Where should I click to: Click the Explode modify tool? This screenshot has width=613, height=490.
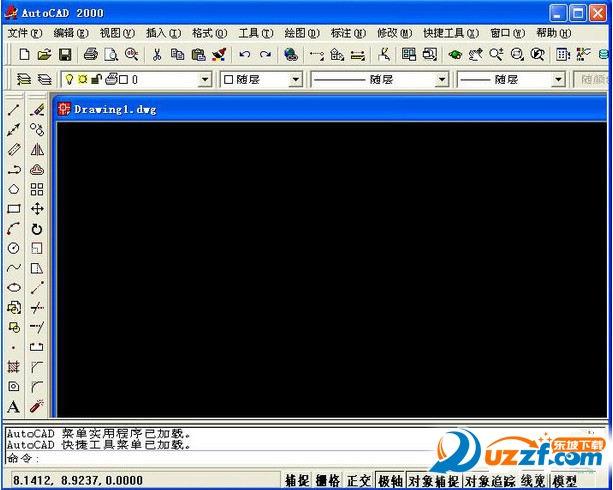click(37, 407)
